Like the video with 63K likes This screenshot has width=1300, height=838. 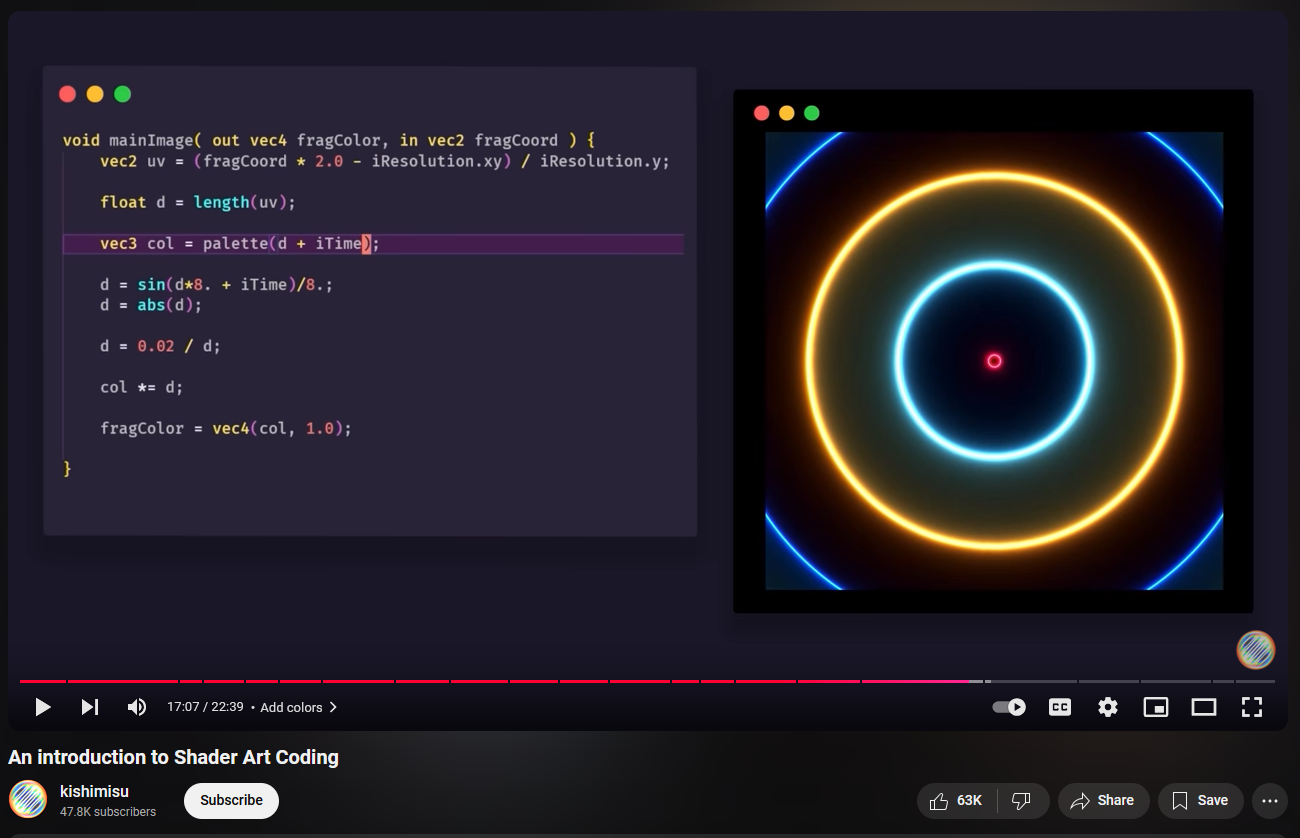click(x=955, y=801)
